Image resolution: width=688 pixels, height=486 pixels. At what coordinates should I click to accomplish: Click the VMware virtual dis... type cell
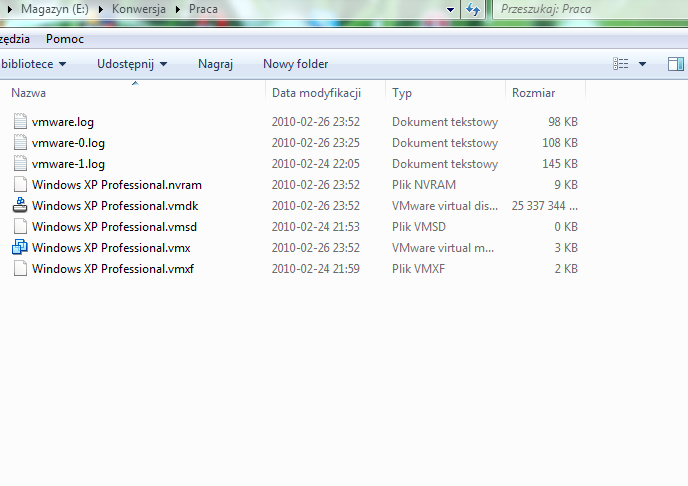(445, 206)
